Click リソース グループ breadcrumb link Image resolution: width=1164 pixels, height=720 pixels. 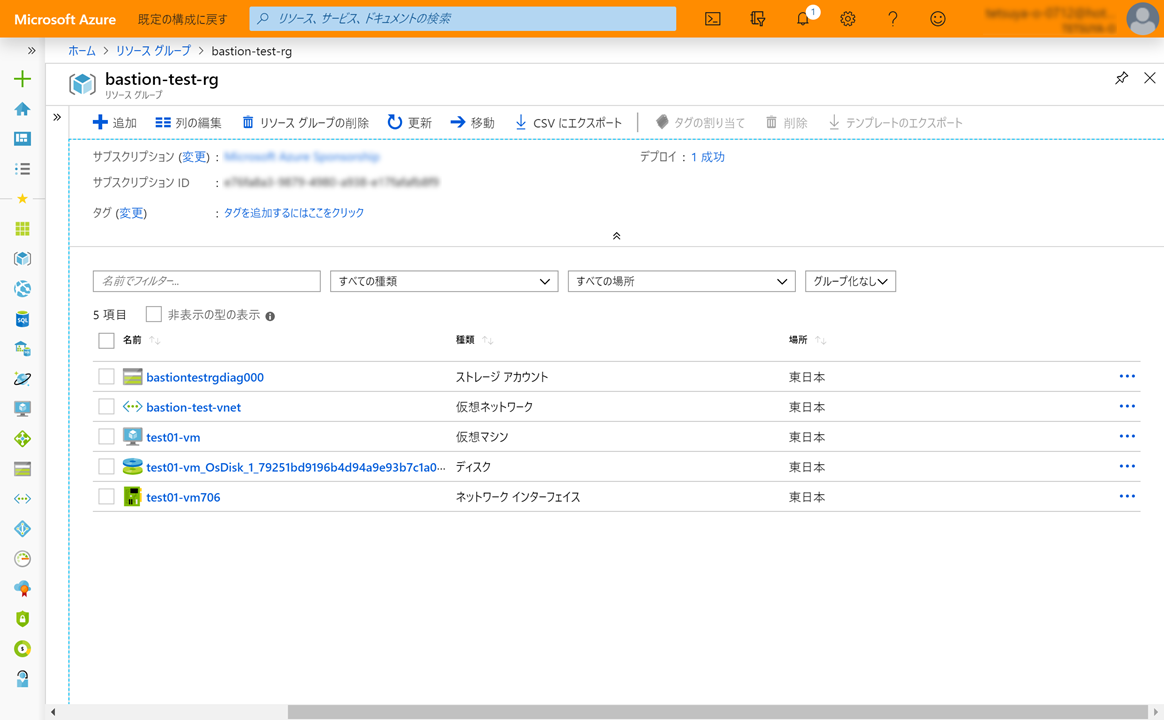(153, 50)
